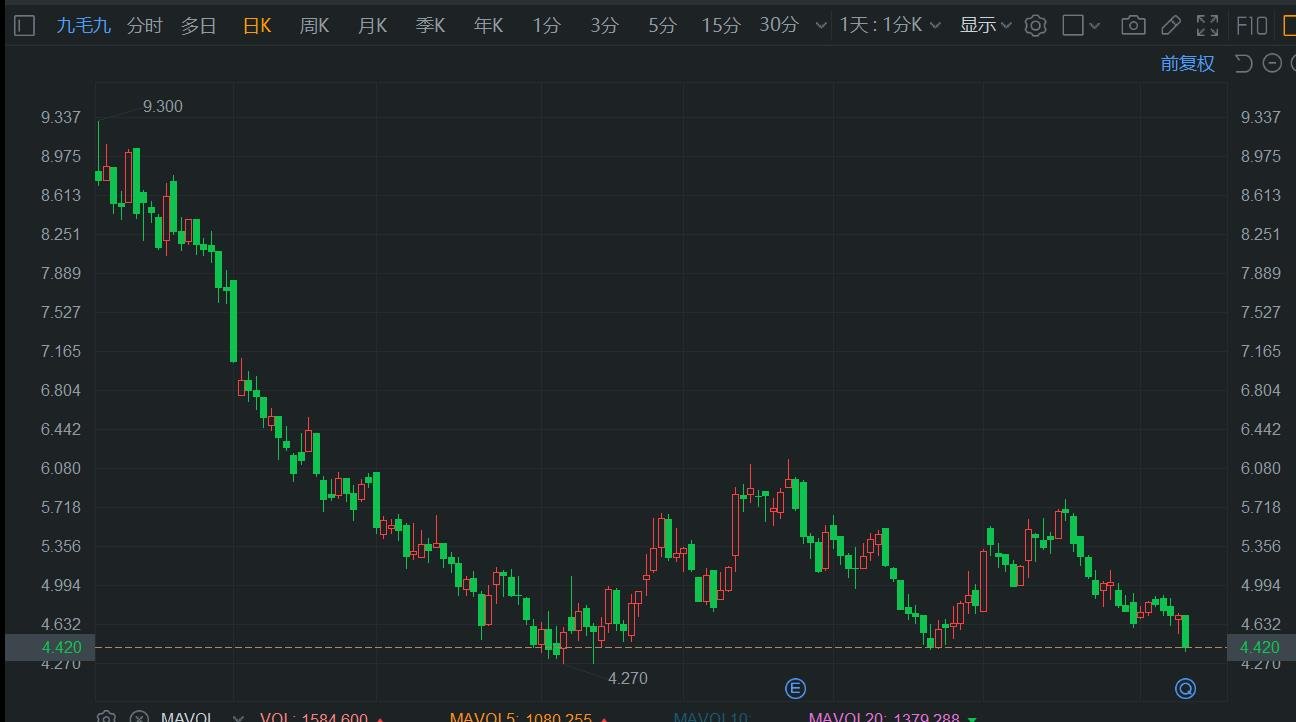Click the circled minus zoom-out icon
This screenshot has height=722, width=1296.
[x=1272, y=64]
